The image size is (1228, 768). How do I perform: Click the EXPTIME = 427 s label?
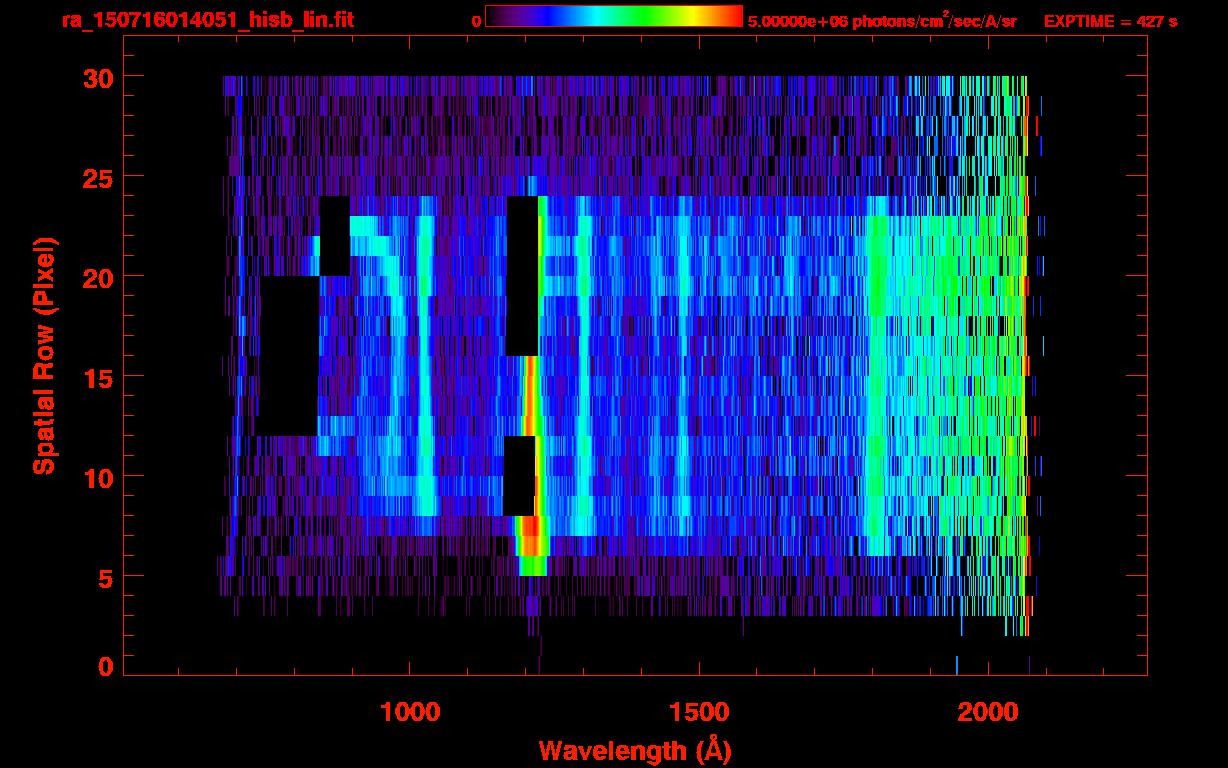(x=1110, y=20)
